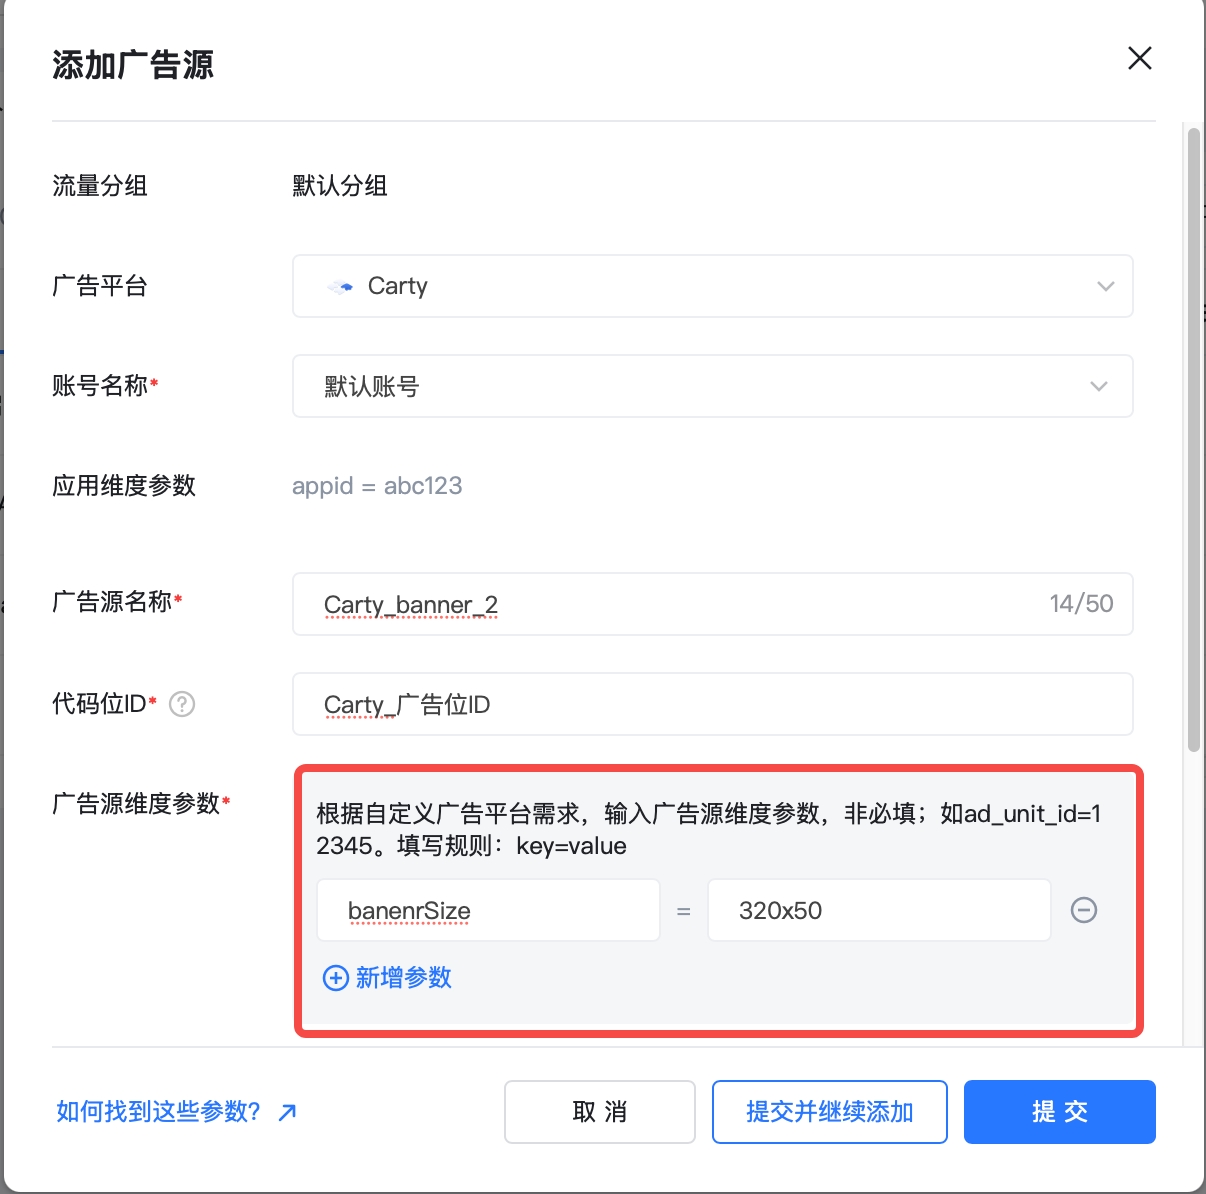Click the external-link arrow after 如何找到这些参数
The image size is (1206, 1194).
click(x=286, y=1112)
